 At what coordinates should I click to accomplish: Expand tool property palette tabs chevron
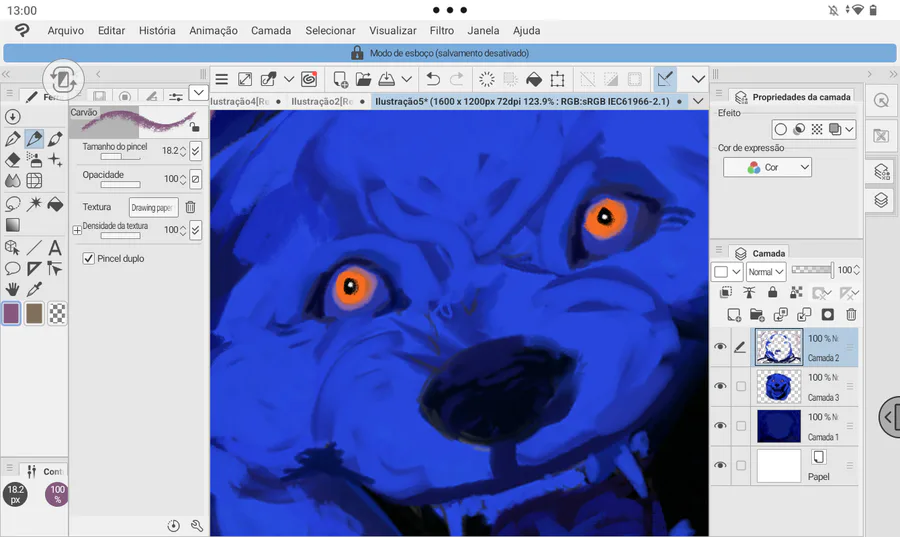(x=199, y=92)
